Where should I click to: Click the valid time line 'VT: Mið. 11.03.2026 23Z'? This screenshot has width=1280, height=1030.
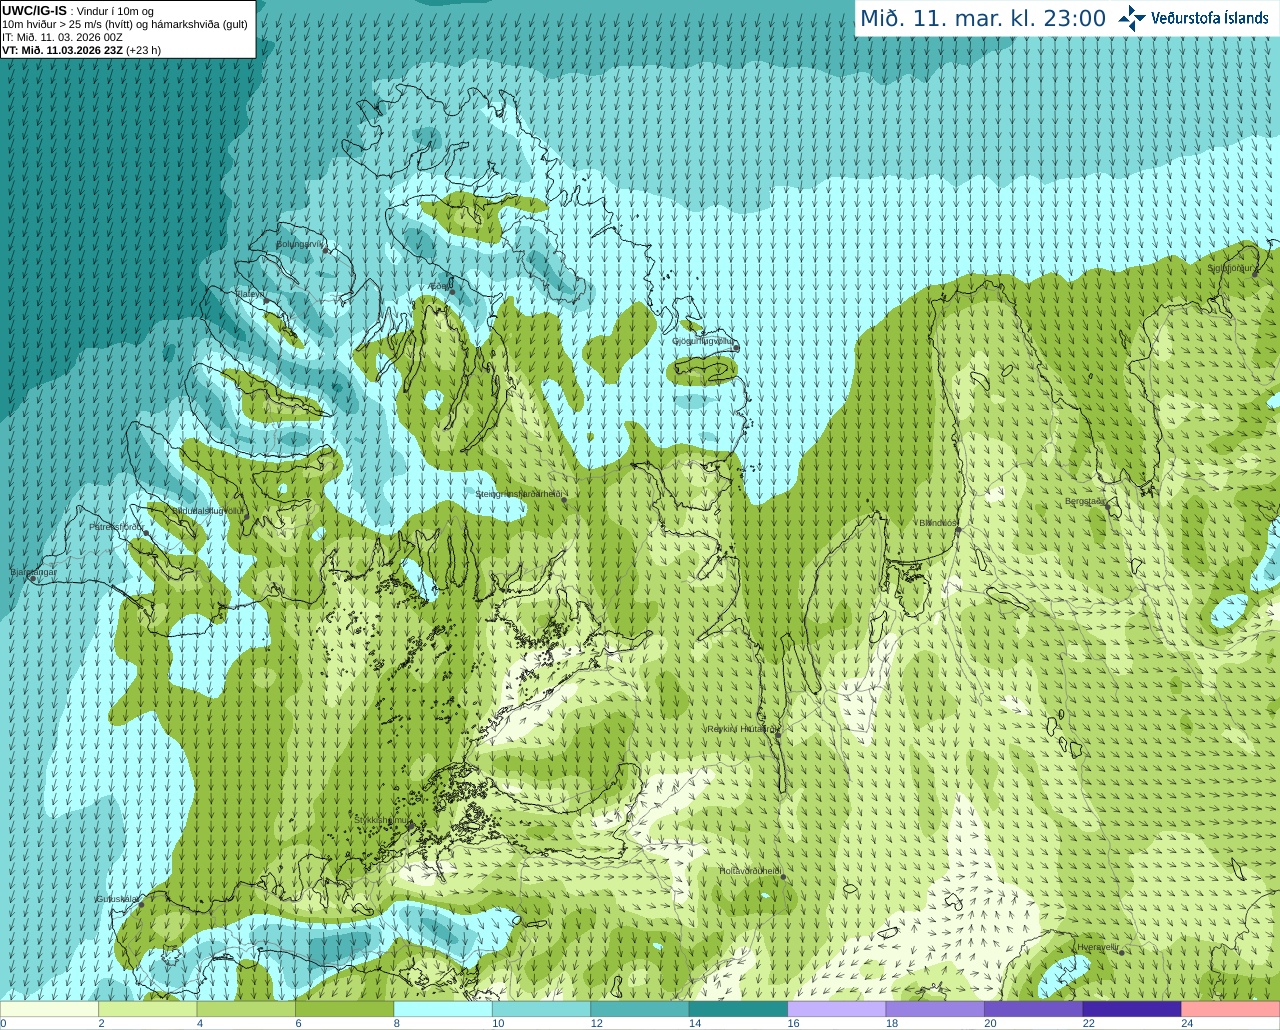[x=63, y=50]
